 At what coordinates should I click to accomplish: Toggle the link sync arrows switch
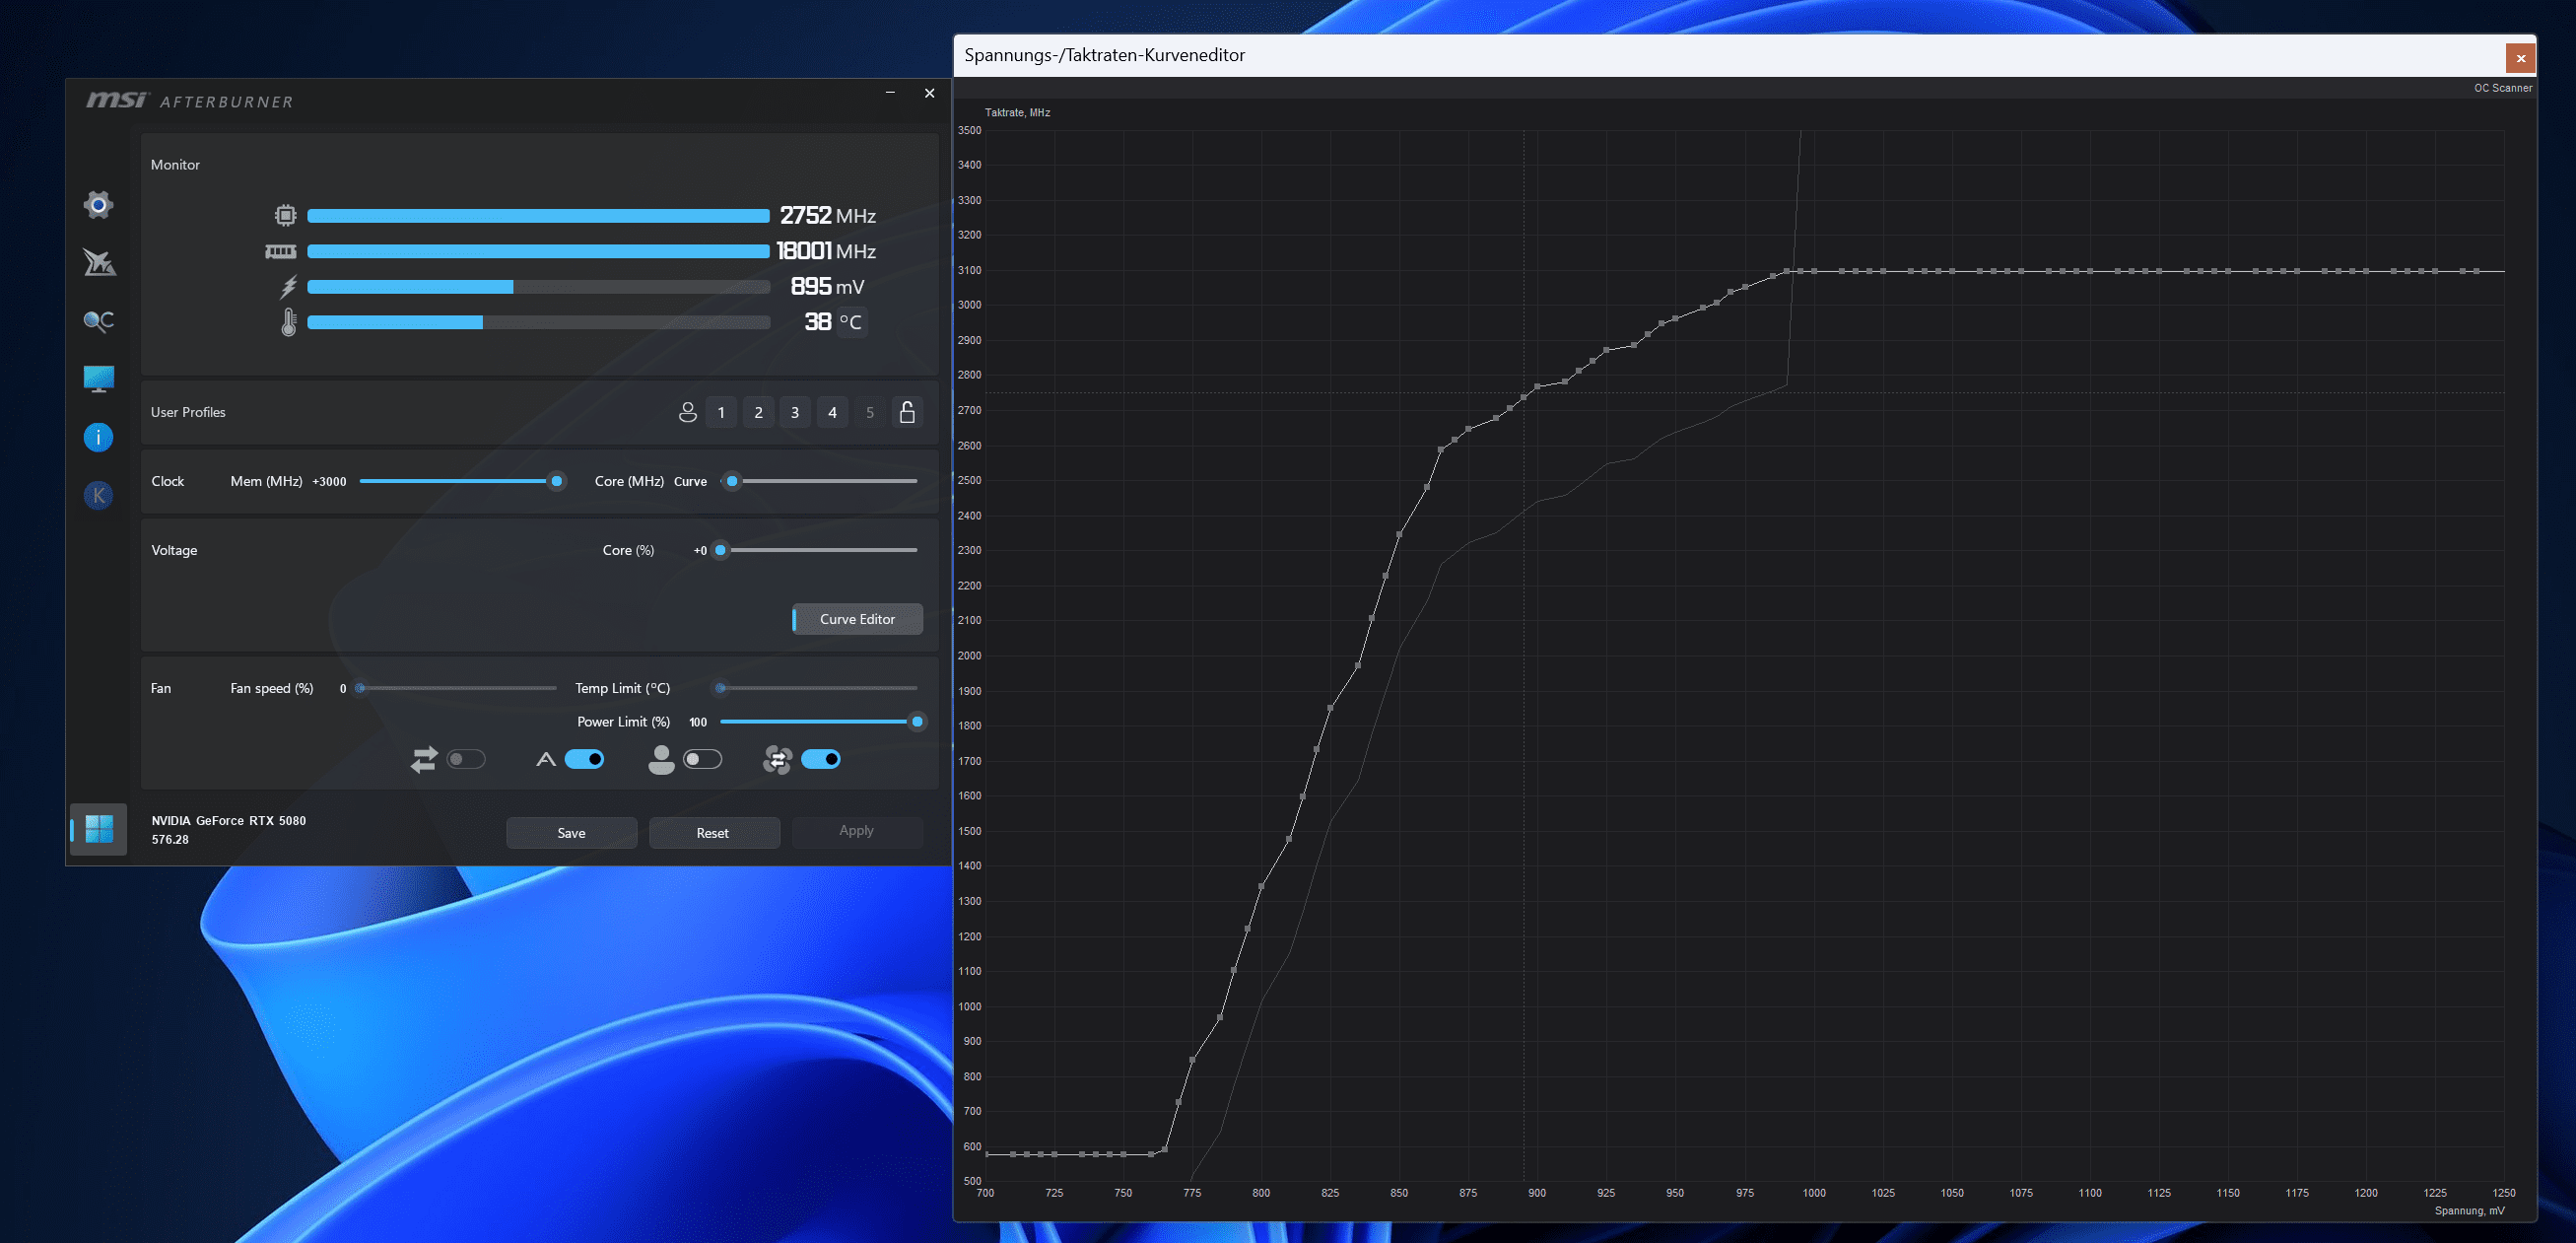click(x=466, y=759)
